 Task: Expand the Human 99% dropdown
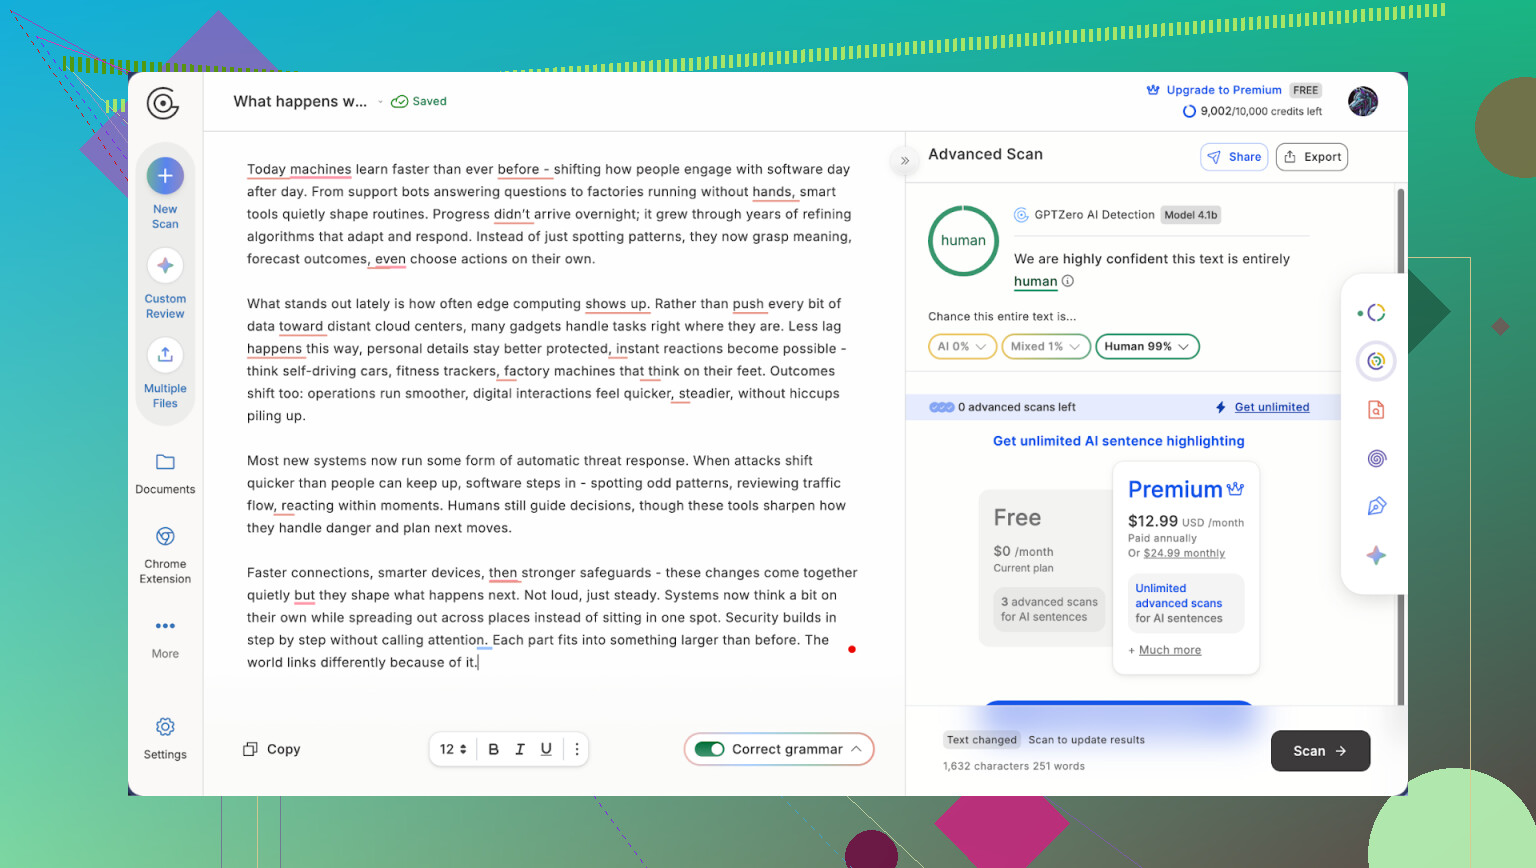[1147, 347]
